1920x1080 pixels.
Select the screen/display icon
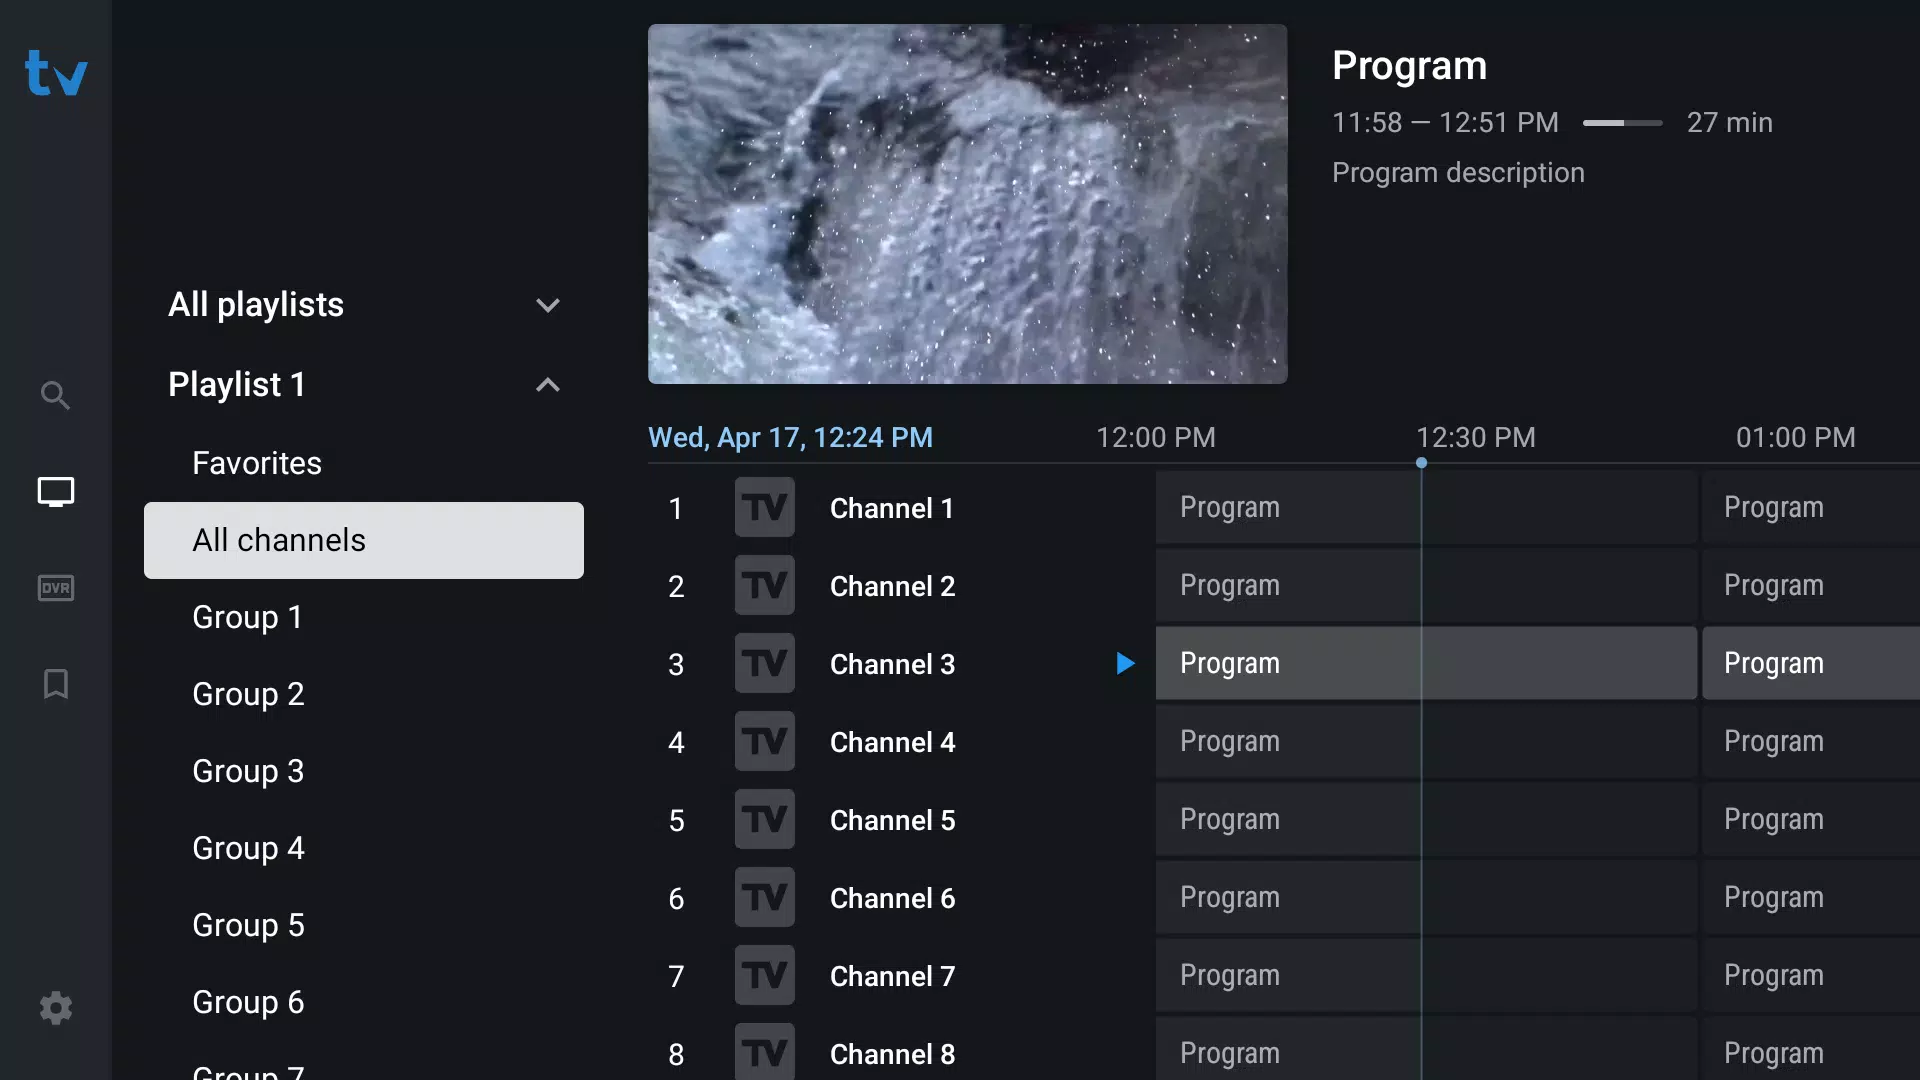(55, 491)
